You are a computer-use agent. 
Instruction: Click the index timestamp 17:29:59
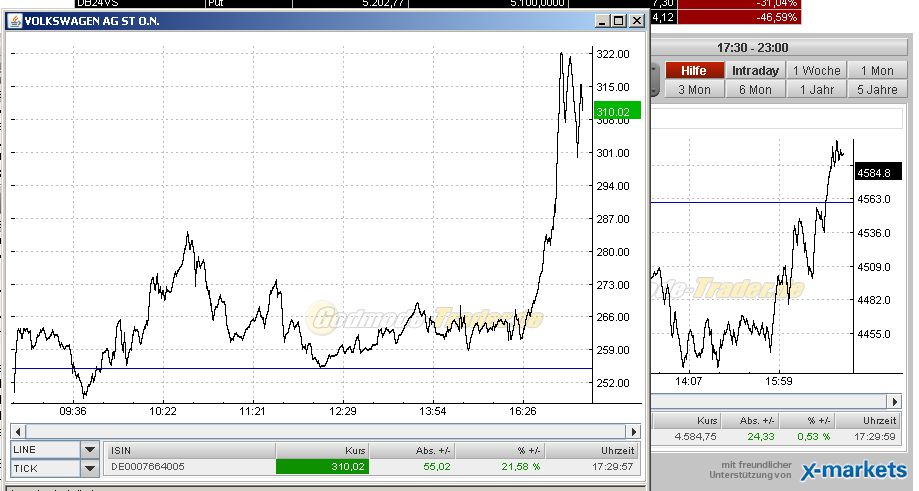tap(874, 437)
